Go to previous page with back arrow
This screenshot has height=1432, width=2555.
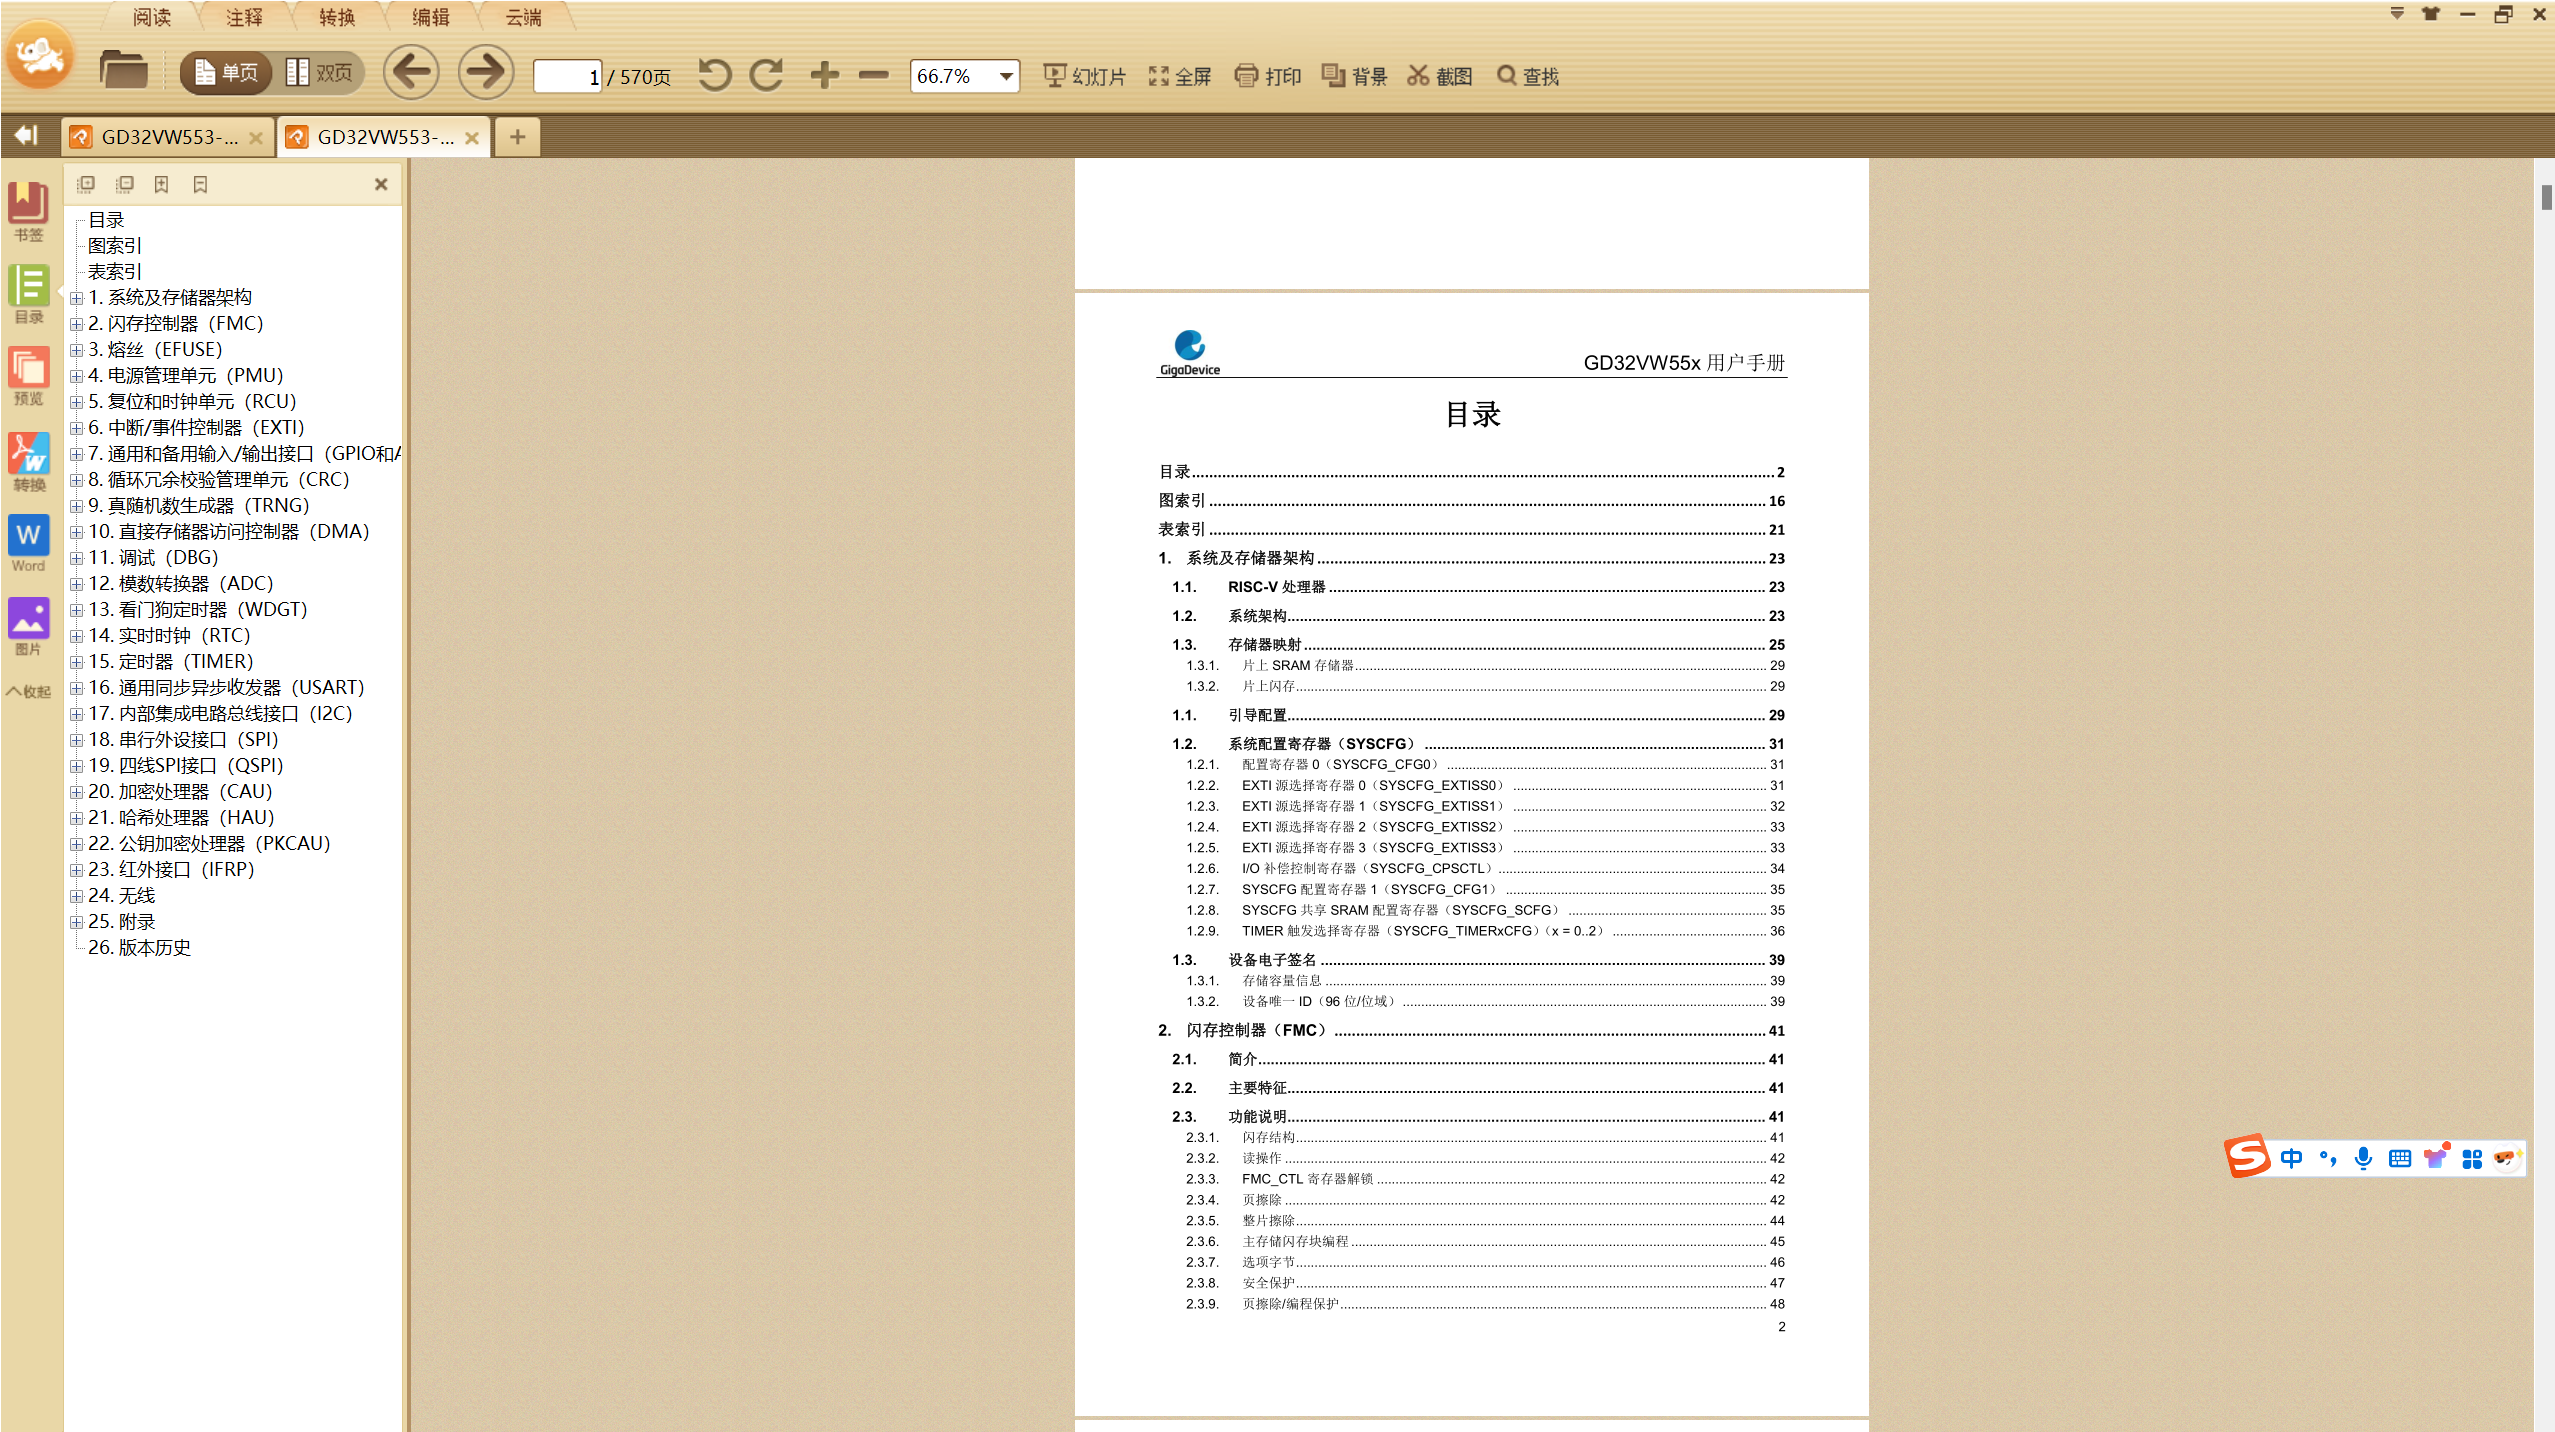pos(411,73)
